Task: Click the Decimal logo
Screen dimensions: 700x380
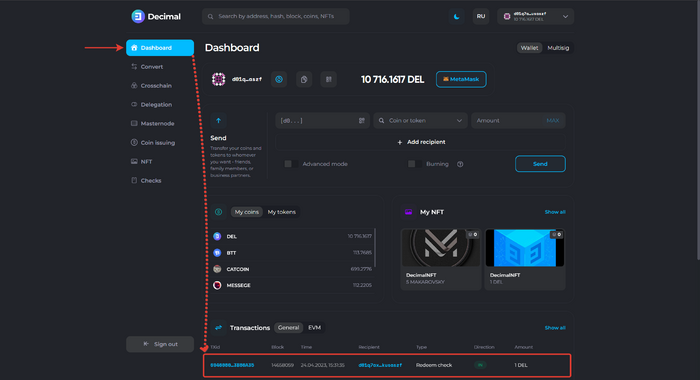Action: (x=156, y=17)
